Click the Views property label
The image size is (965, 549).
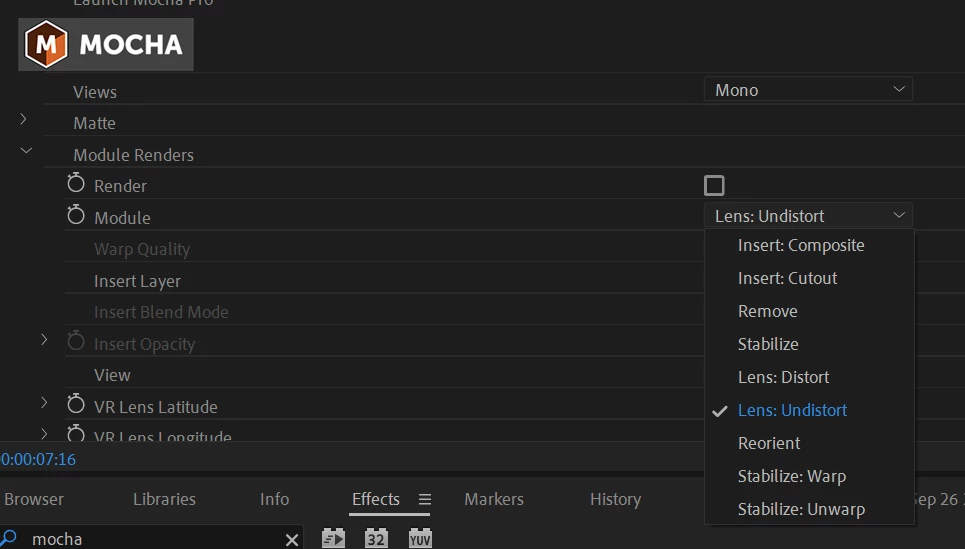tap(95, 92)
